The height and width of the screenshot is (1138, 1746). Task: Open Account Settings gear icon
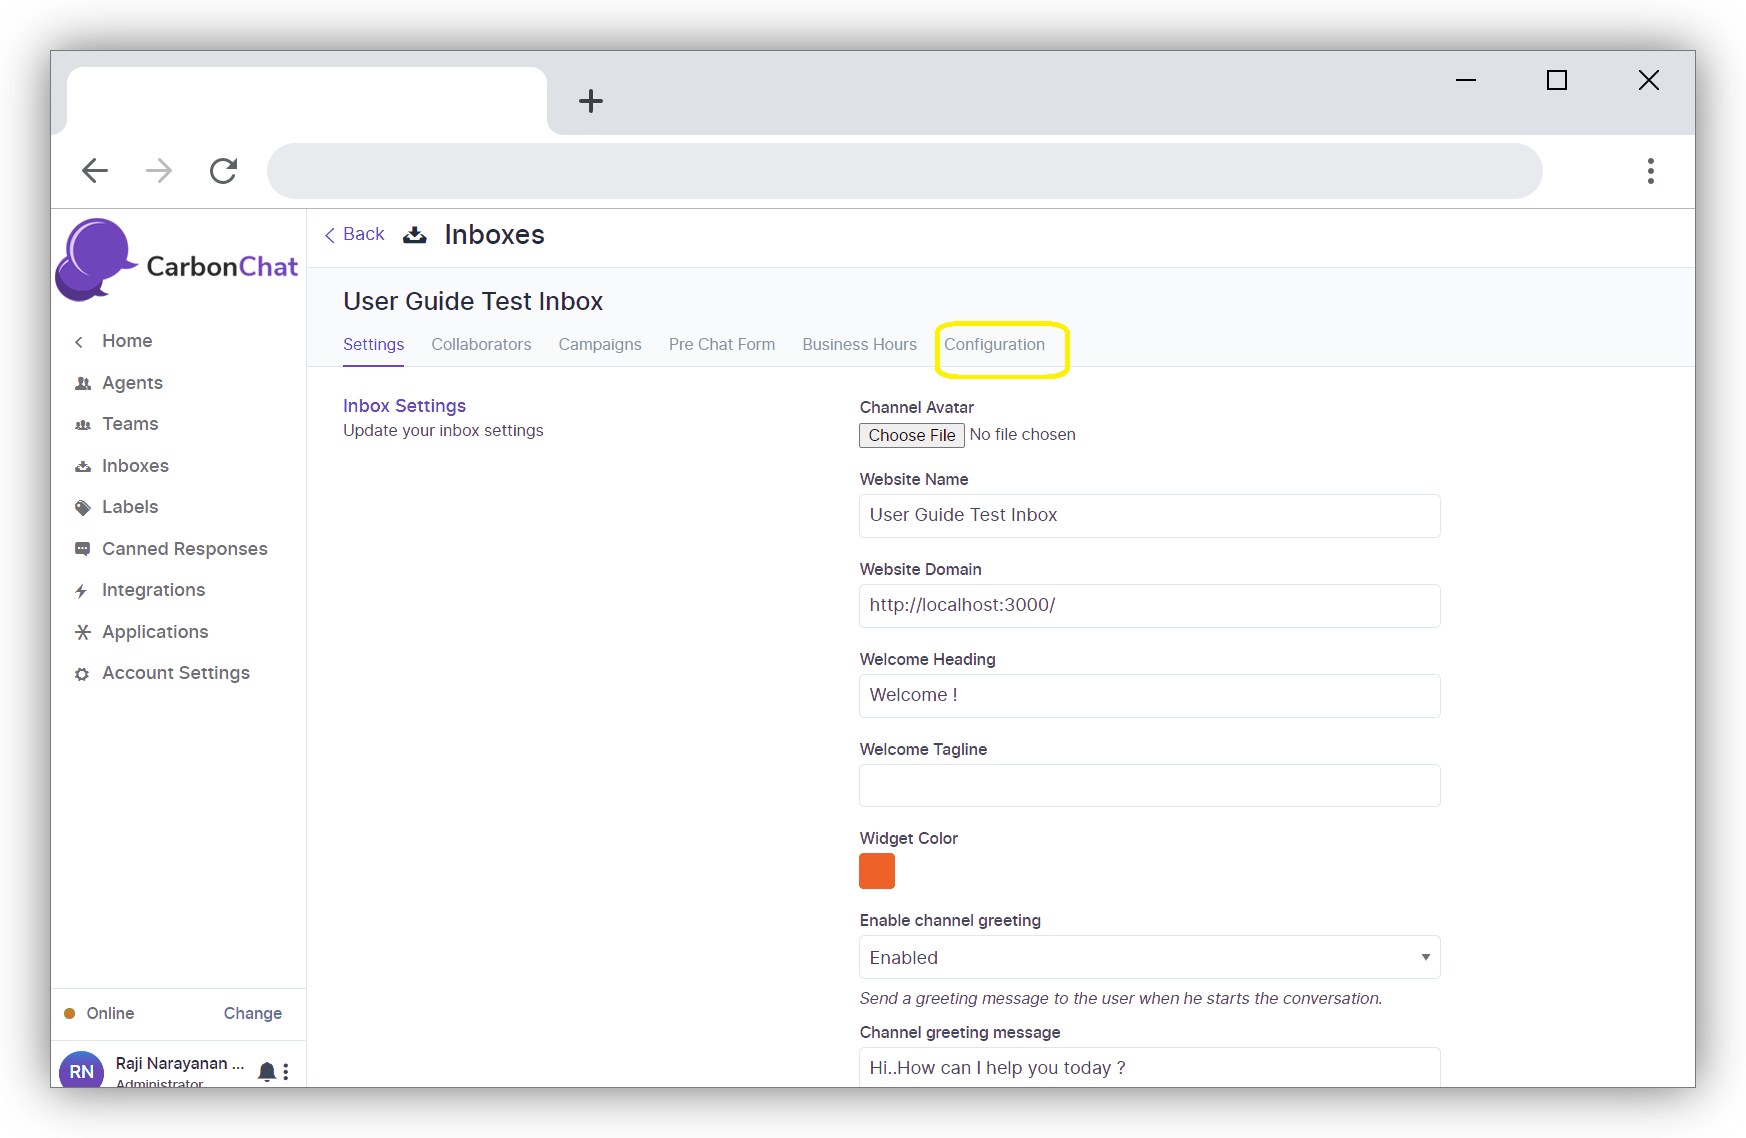point(82,674)
